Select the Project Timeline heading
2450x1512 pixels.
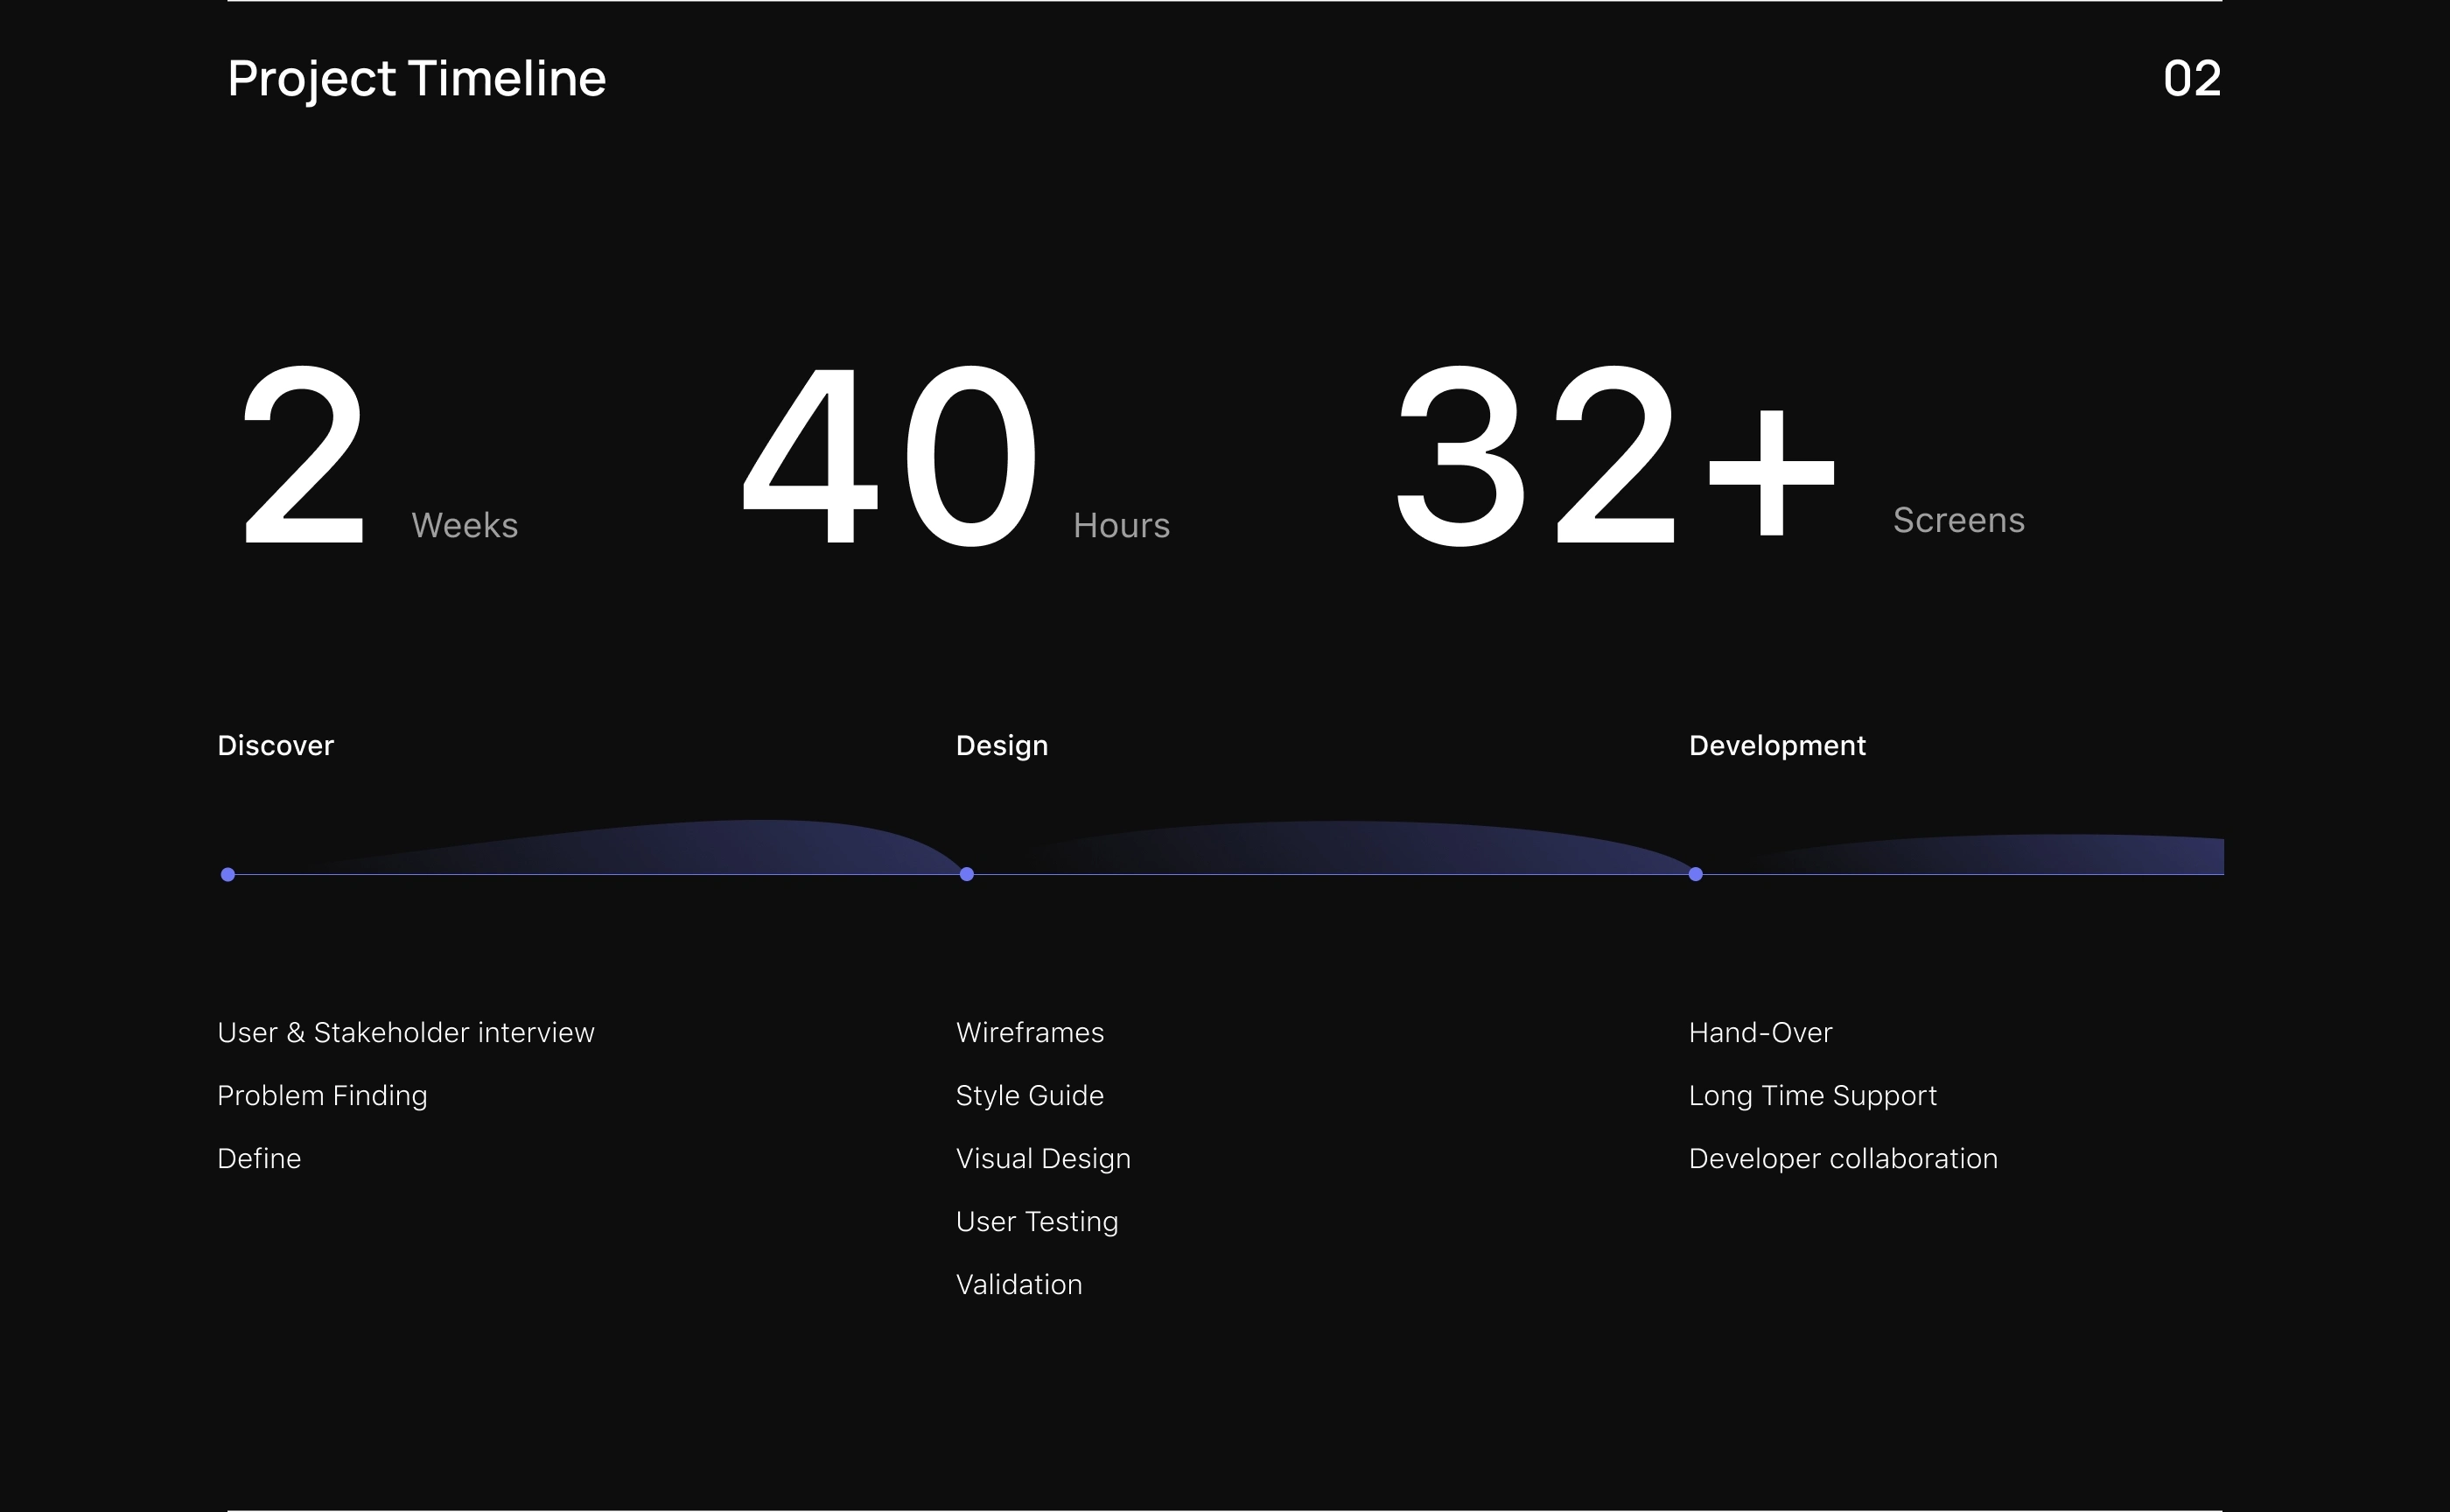pos(416,78)
